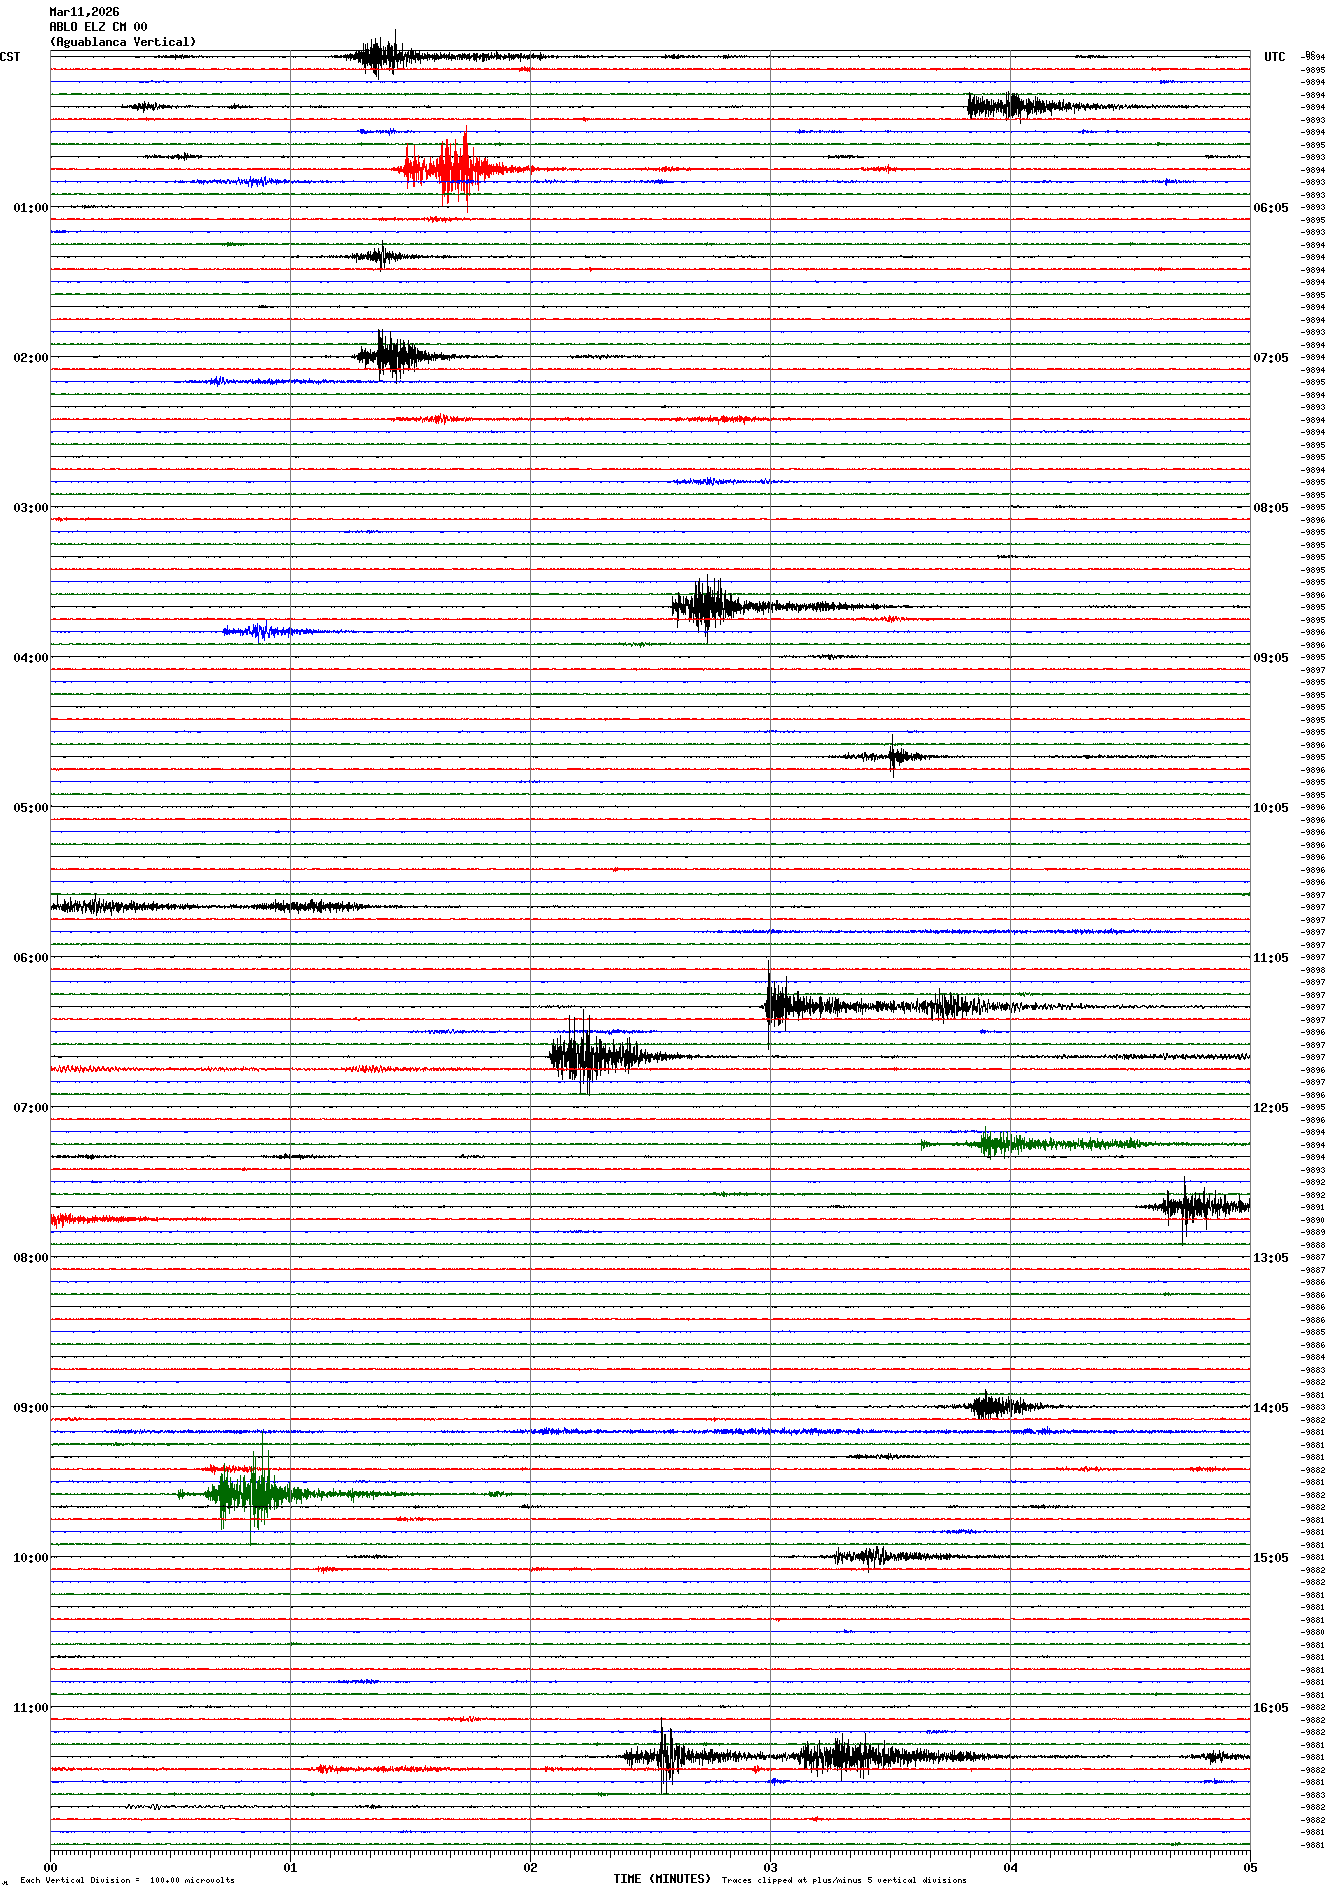Viewport: 1330px width, 1894px height.
Task: Click the TIME (MINUTES) axis label
Action: pos(662,1879)
